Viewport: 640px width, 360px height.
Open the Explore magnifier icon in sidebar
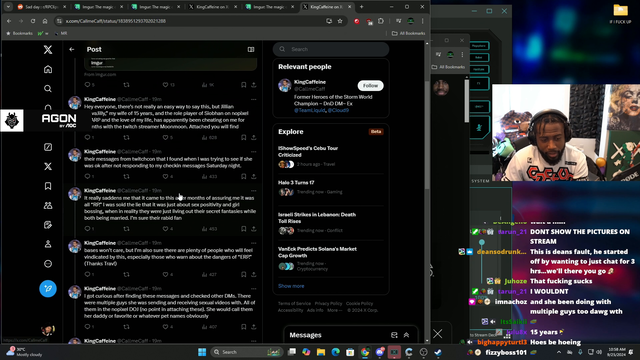tap(48, 89)
